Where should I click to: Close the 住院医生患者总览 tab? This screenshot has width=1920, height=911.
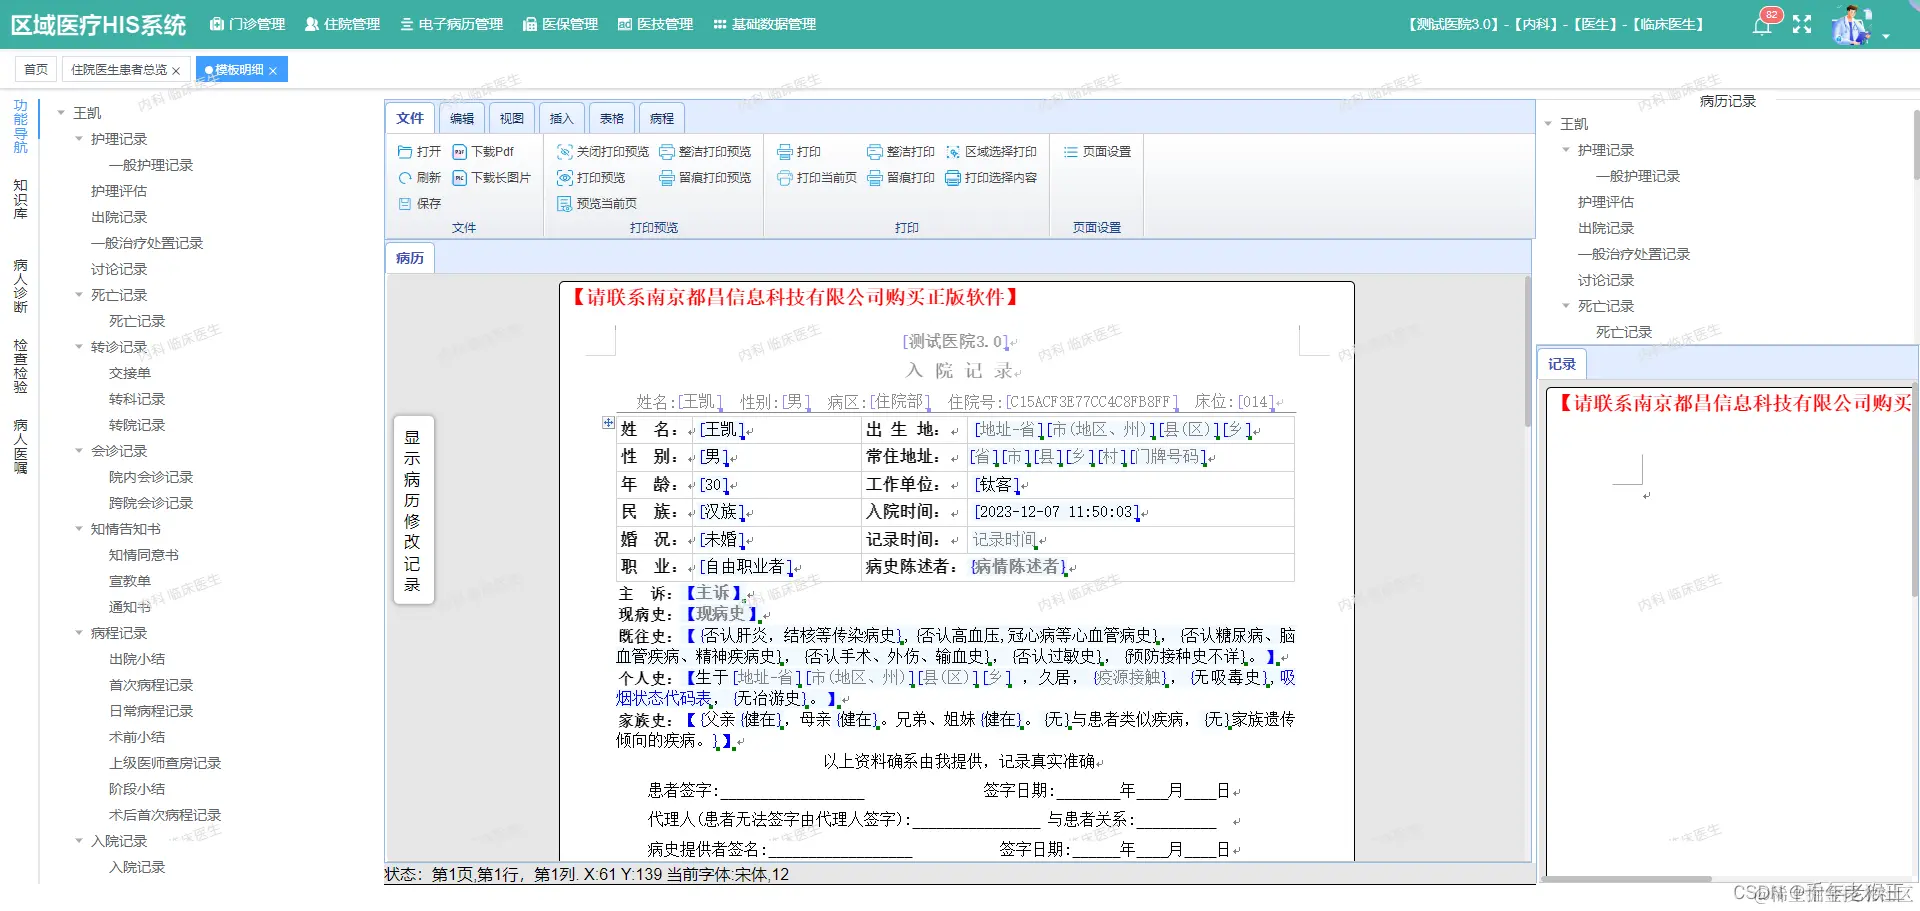tap(176, 70)
